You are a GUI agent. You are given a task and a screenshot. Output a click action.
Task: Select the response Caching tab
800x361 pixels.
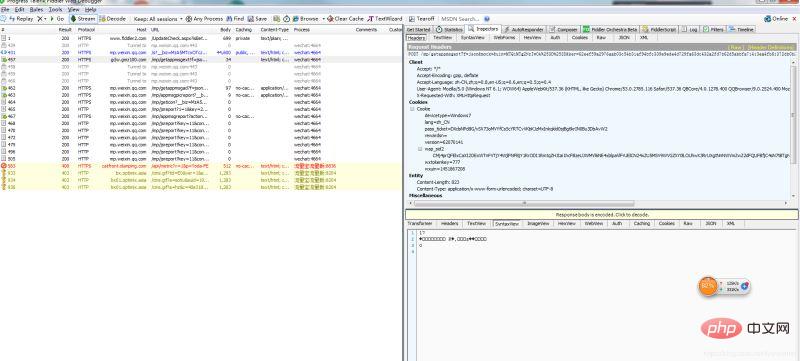642,223
